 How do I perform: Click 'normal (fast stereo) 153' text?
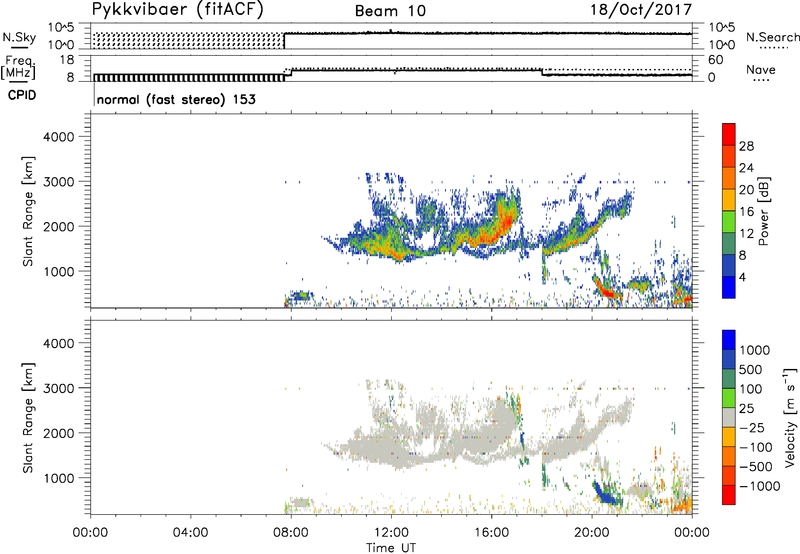(x=176, y=99)
